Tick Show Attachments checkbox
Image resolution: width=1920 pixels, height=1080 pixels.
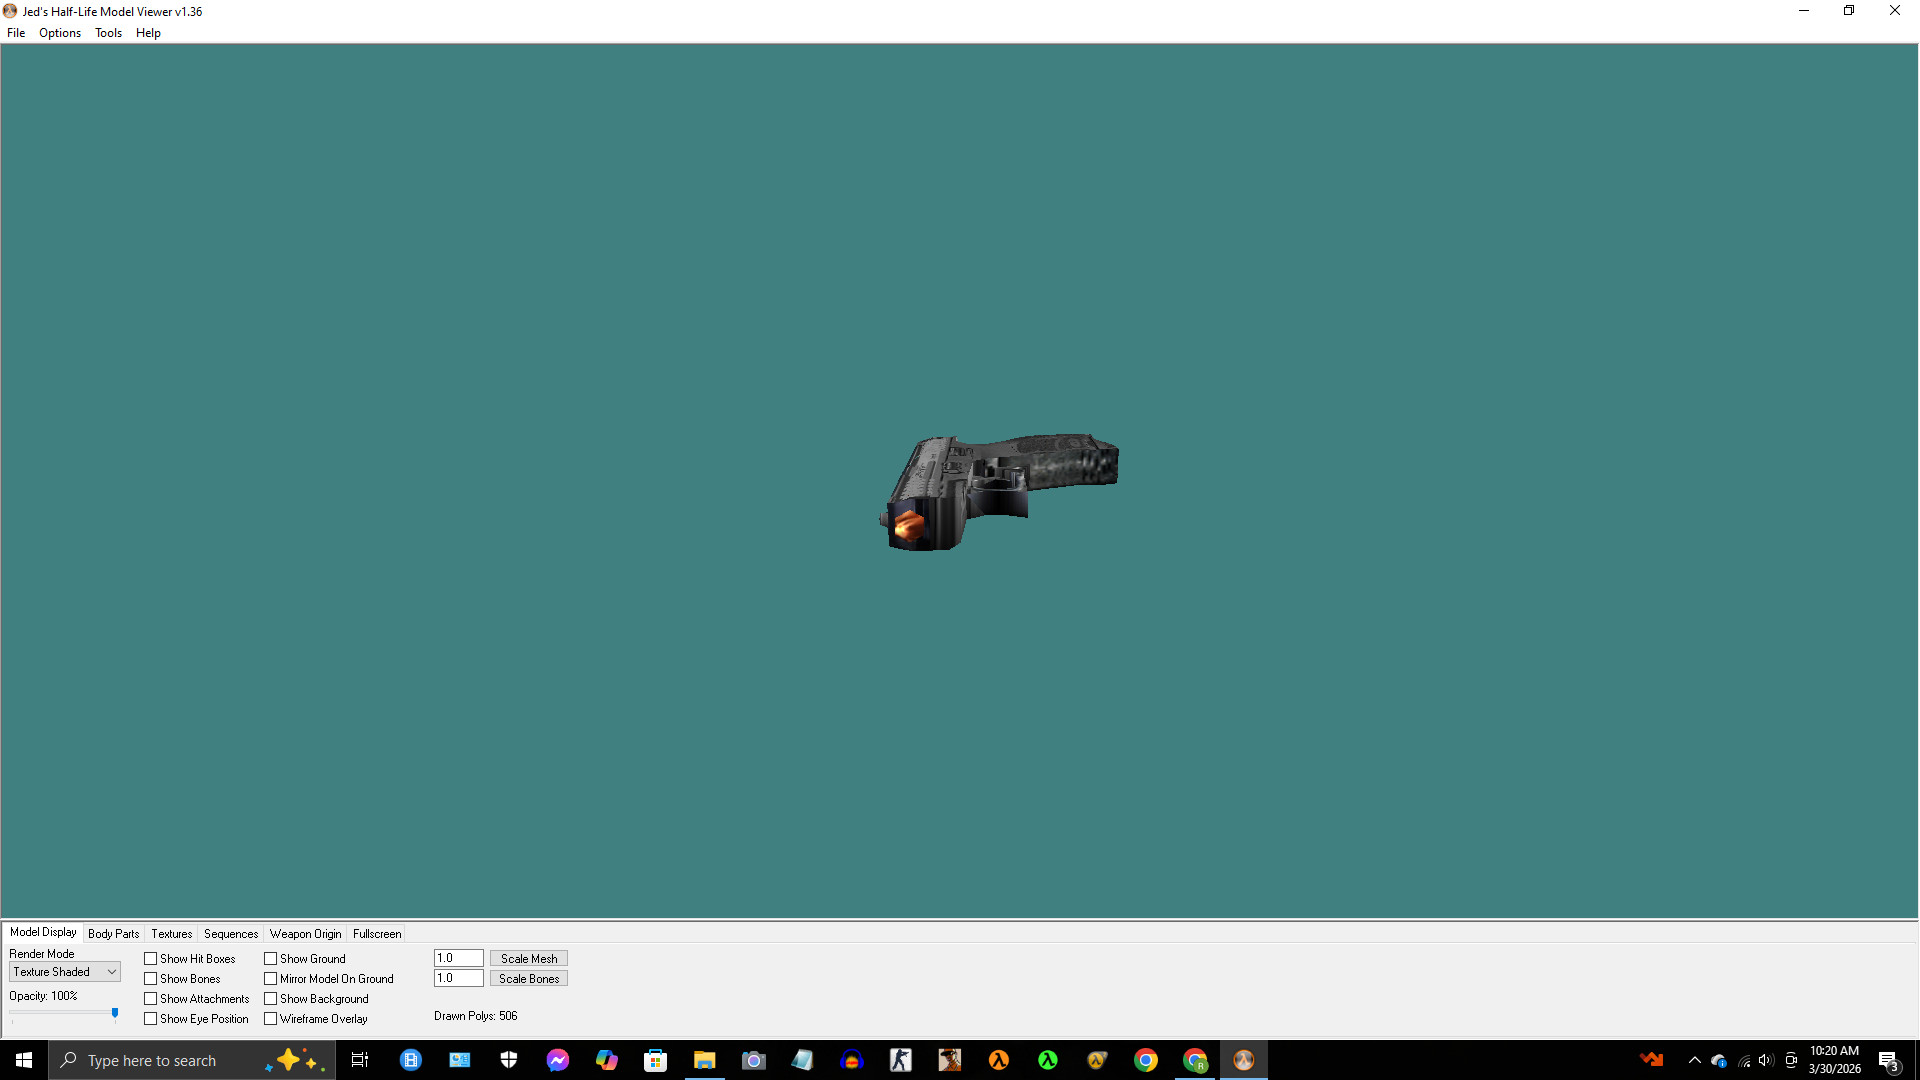[151, 999]
